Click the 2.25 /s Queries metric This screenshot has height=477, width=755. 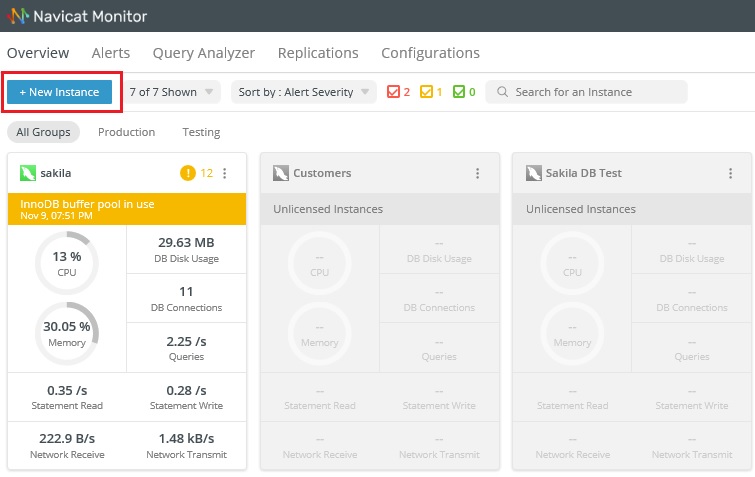click(186, 348)
